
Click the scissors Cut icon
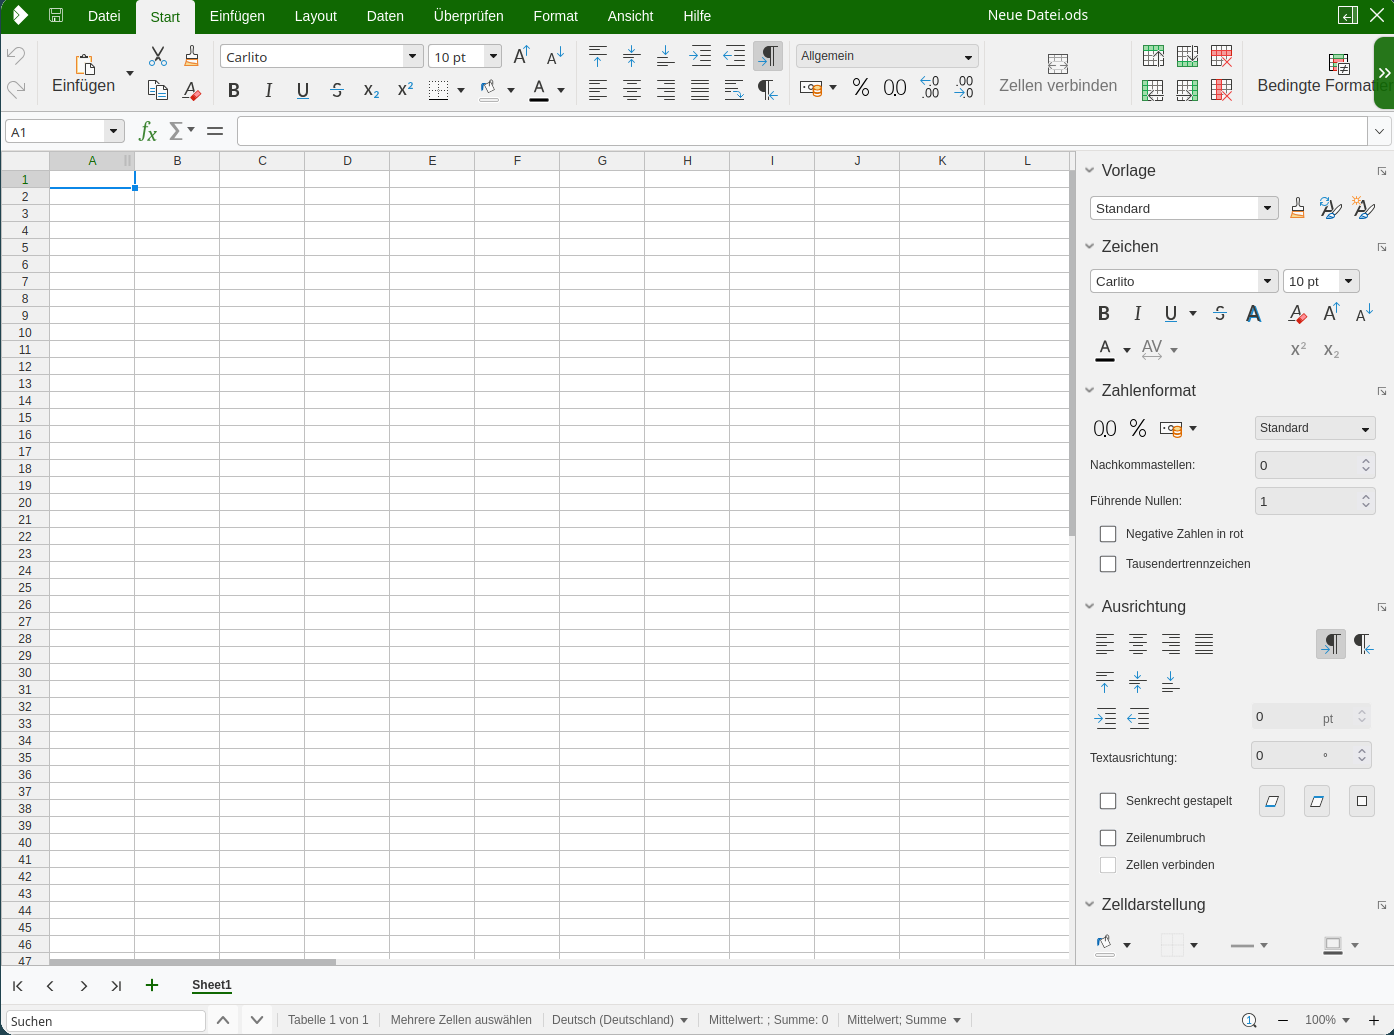coord(158,56)
